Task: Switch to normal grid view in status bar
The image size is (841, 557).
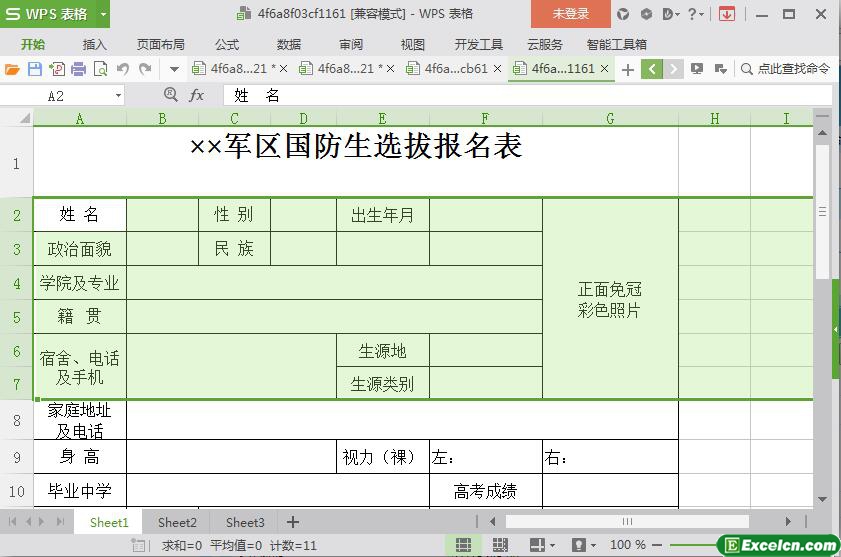Action: coord(464,545)
